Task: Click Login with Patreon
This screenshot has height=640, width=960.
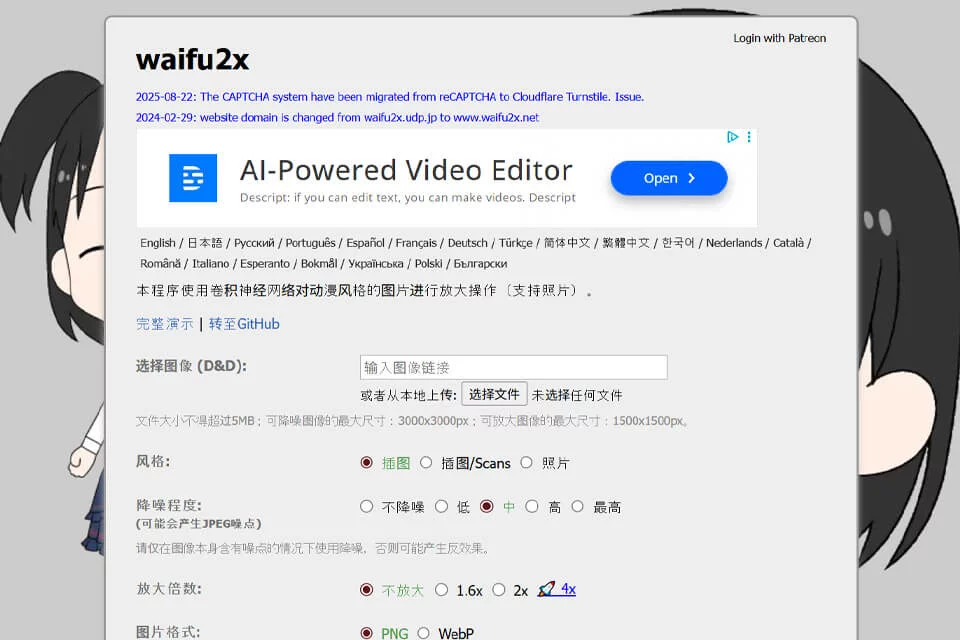Action: [779, 39]
